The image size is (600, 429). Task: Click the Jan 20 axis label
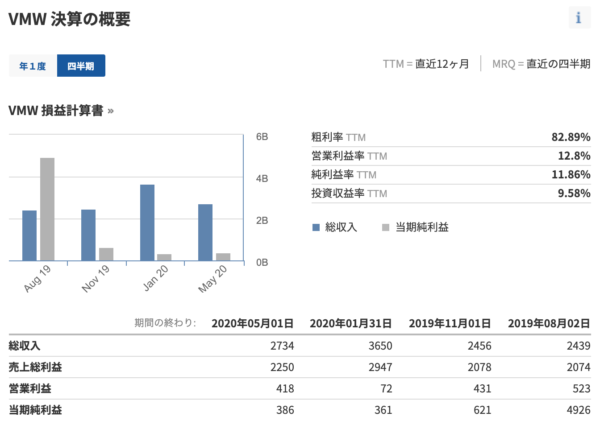[155, 278]
